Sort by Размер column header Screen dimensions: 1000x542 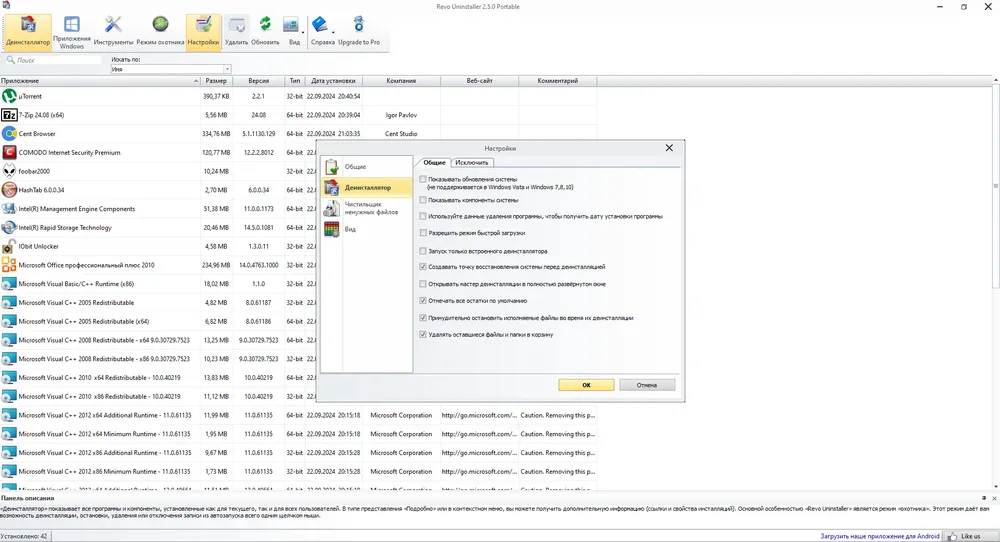[x=216, y=81]
